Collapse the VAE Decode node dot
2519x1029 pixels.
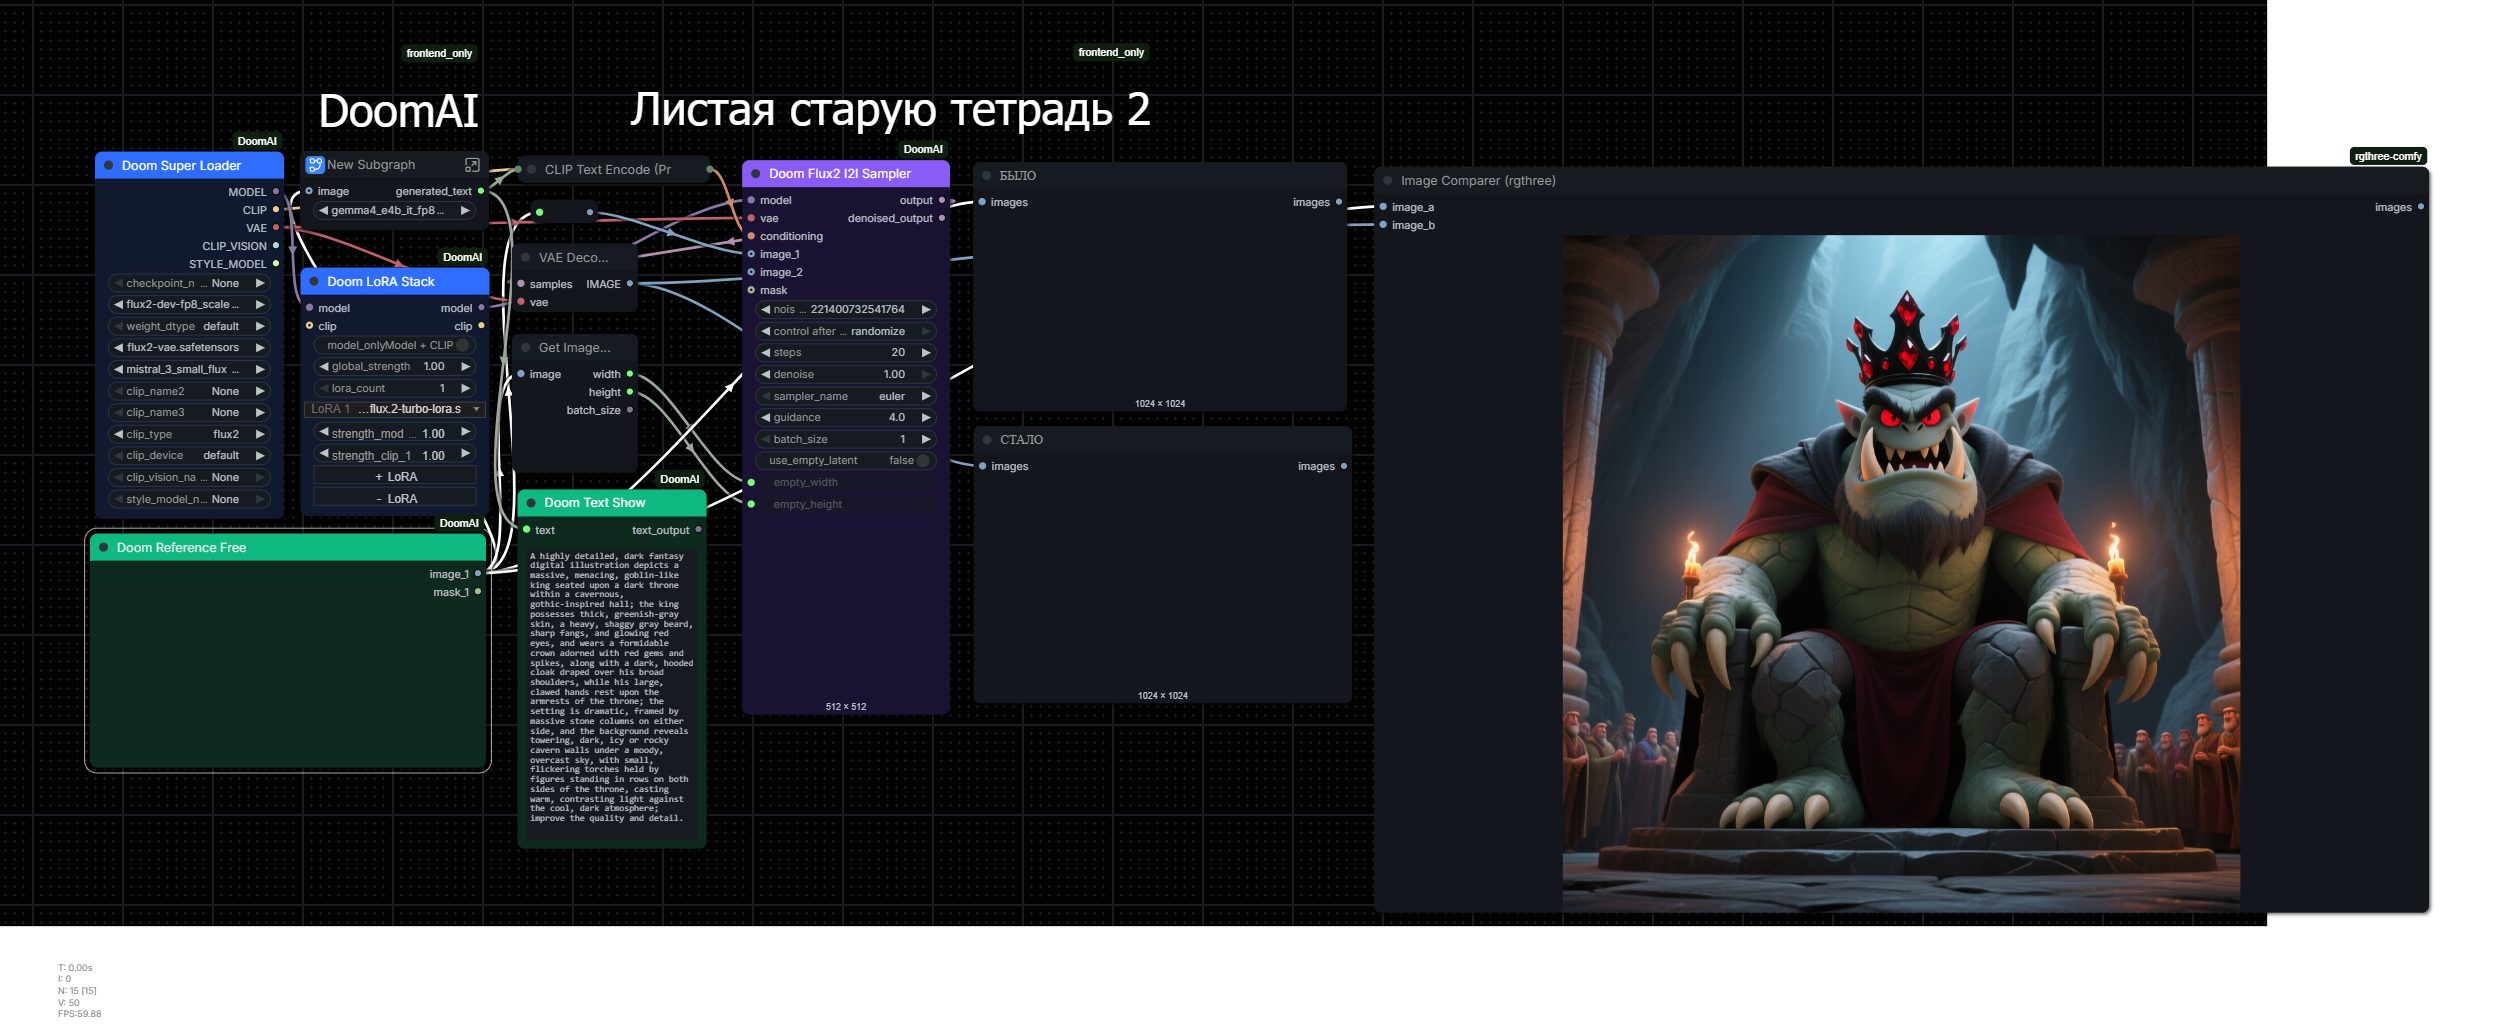point(525,258)
